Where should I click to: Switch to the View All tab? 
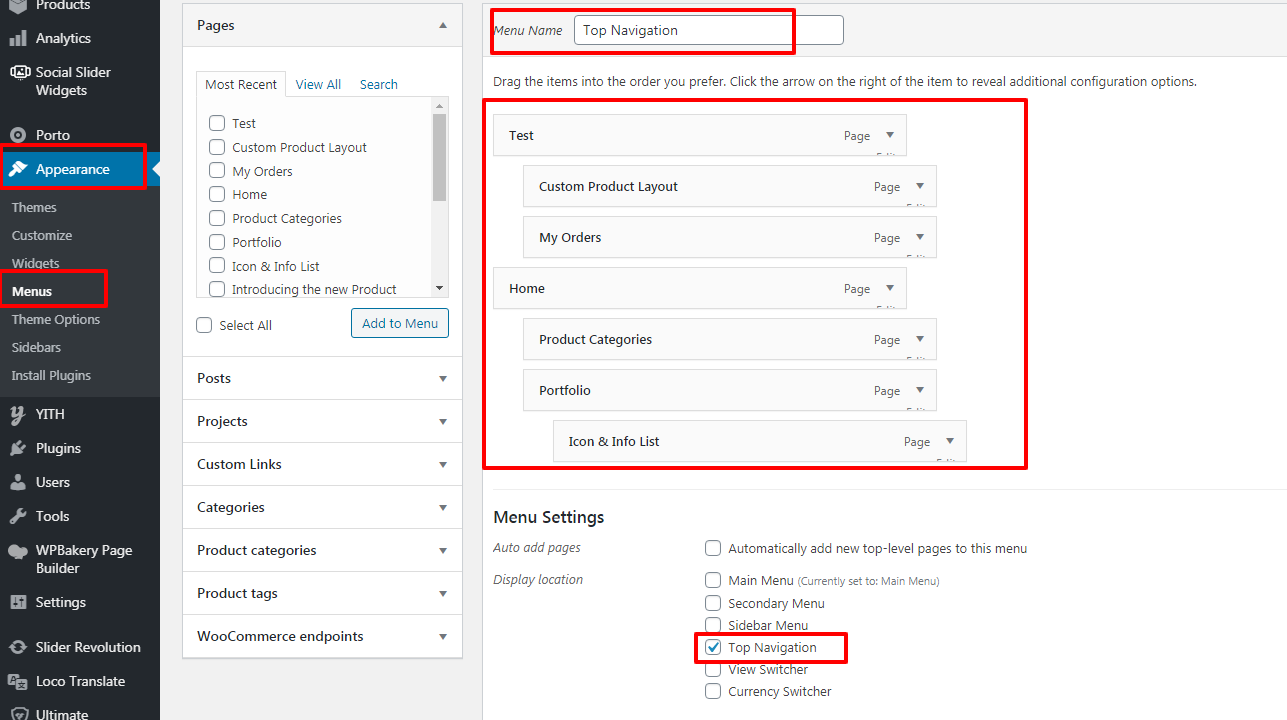pyautogui.click(x=318, y=85)
